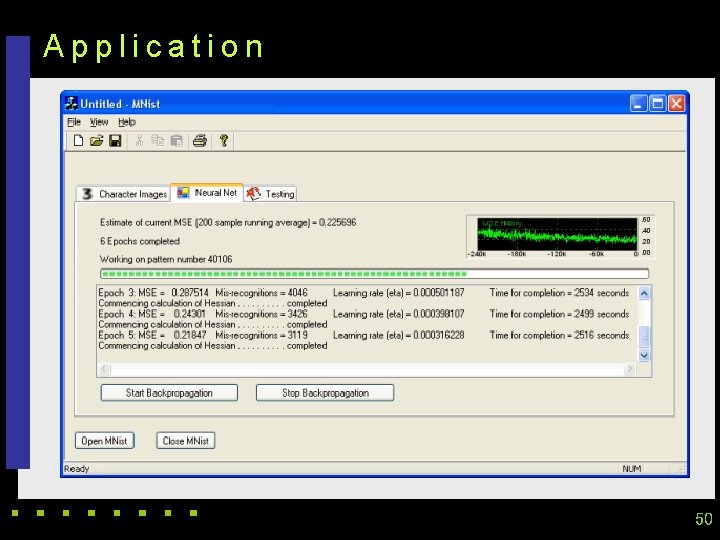Select the Neural Net tab
720x540 pixels.
208,193
